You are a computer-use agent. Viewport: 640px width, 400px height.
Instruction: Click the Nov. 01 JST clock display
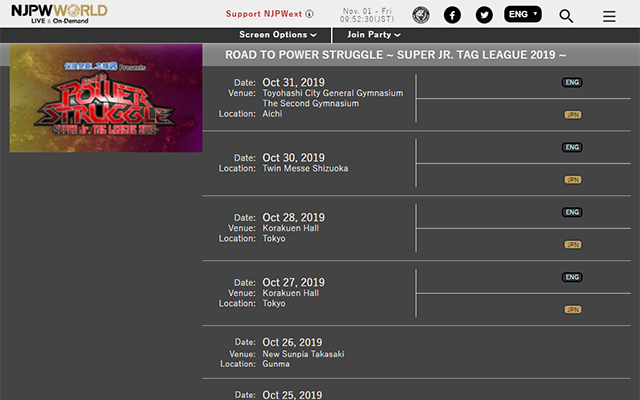pyautogui.click(x=367, y=15)
